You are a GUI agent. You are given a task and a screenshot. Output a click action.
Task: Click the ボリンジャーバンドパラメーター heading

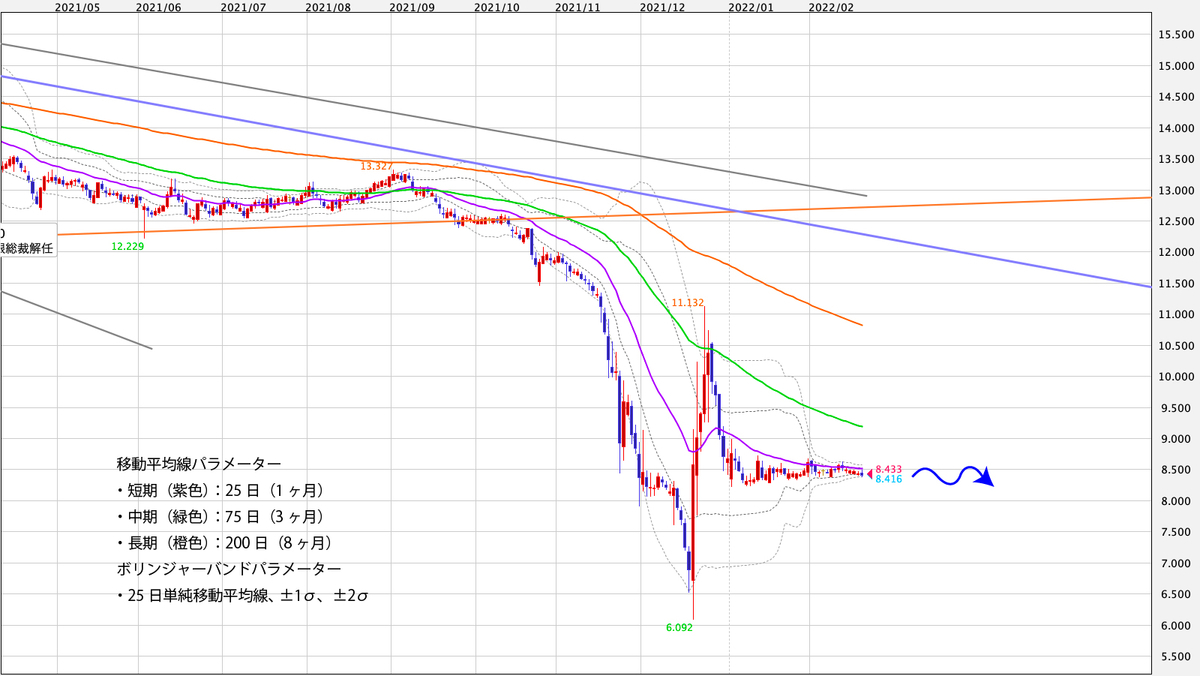(x=228, y=568)
